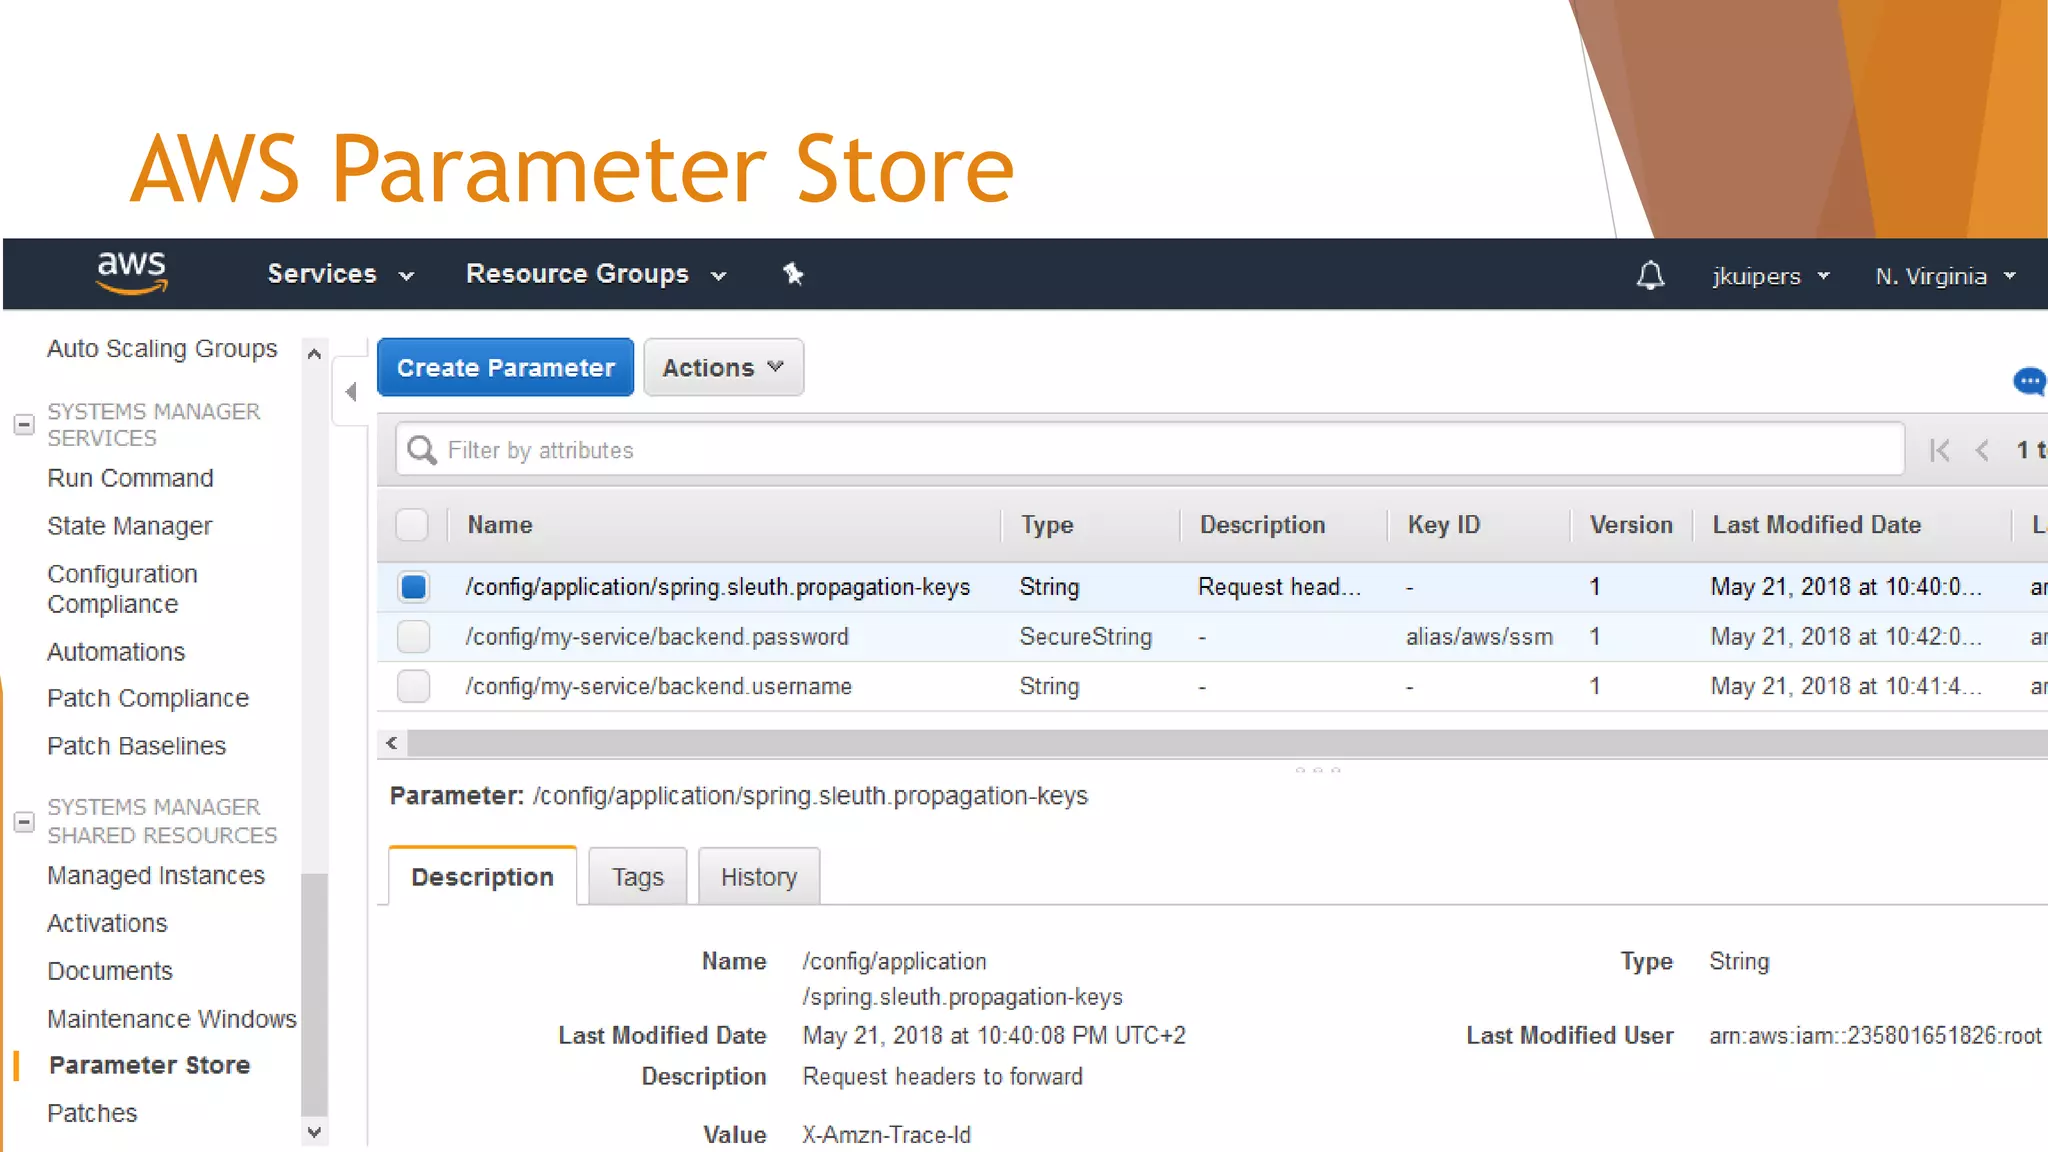2048x1152 pixels.
Task: Open State Manager in sidebar
Action: coord(129,526)
